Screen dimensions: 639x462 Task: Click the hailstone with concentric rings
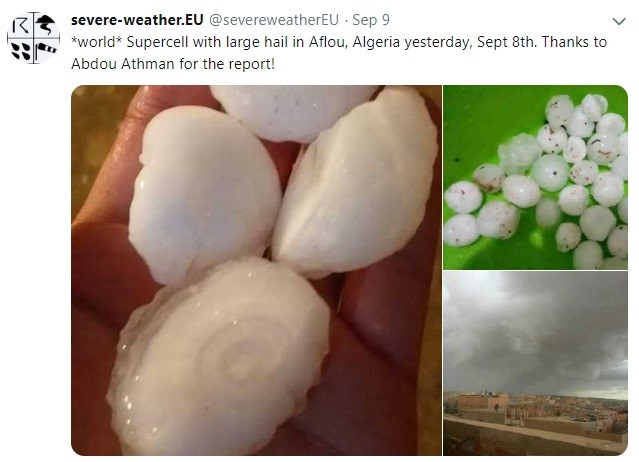tap(219, 356)
